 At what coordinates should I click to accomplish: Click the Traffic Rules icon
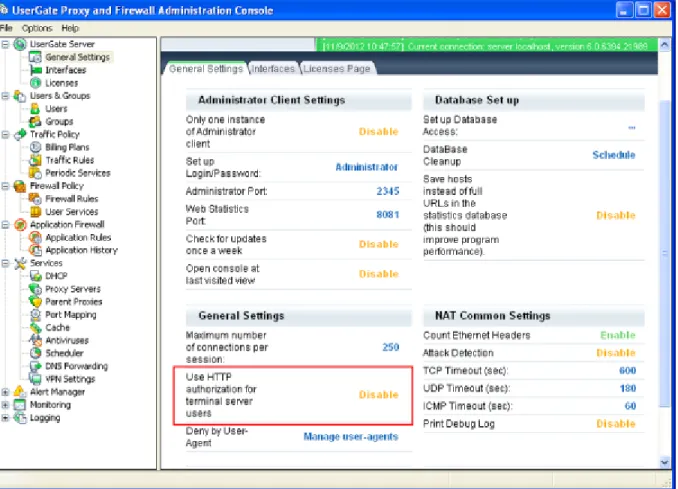pos(35,160)
